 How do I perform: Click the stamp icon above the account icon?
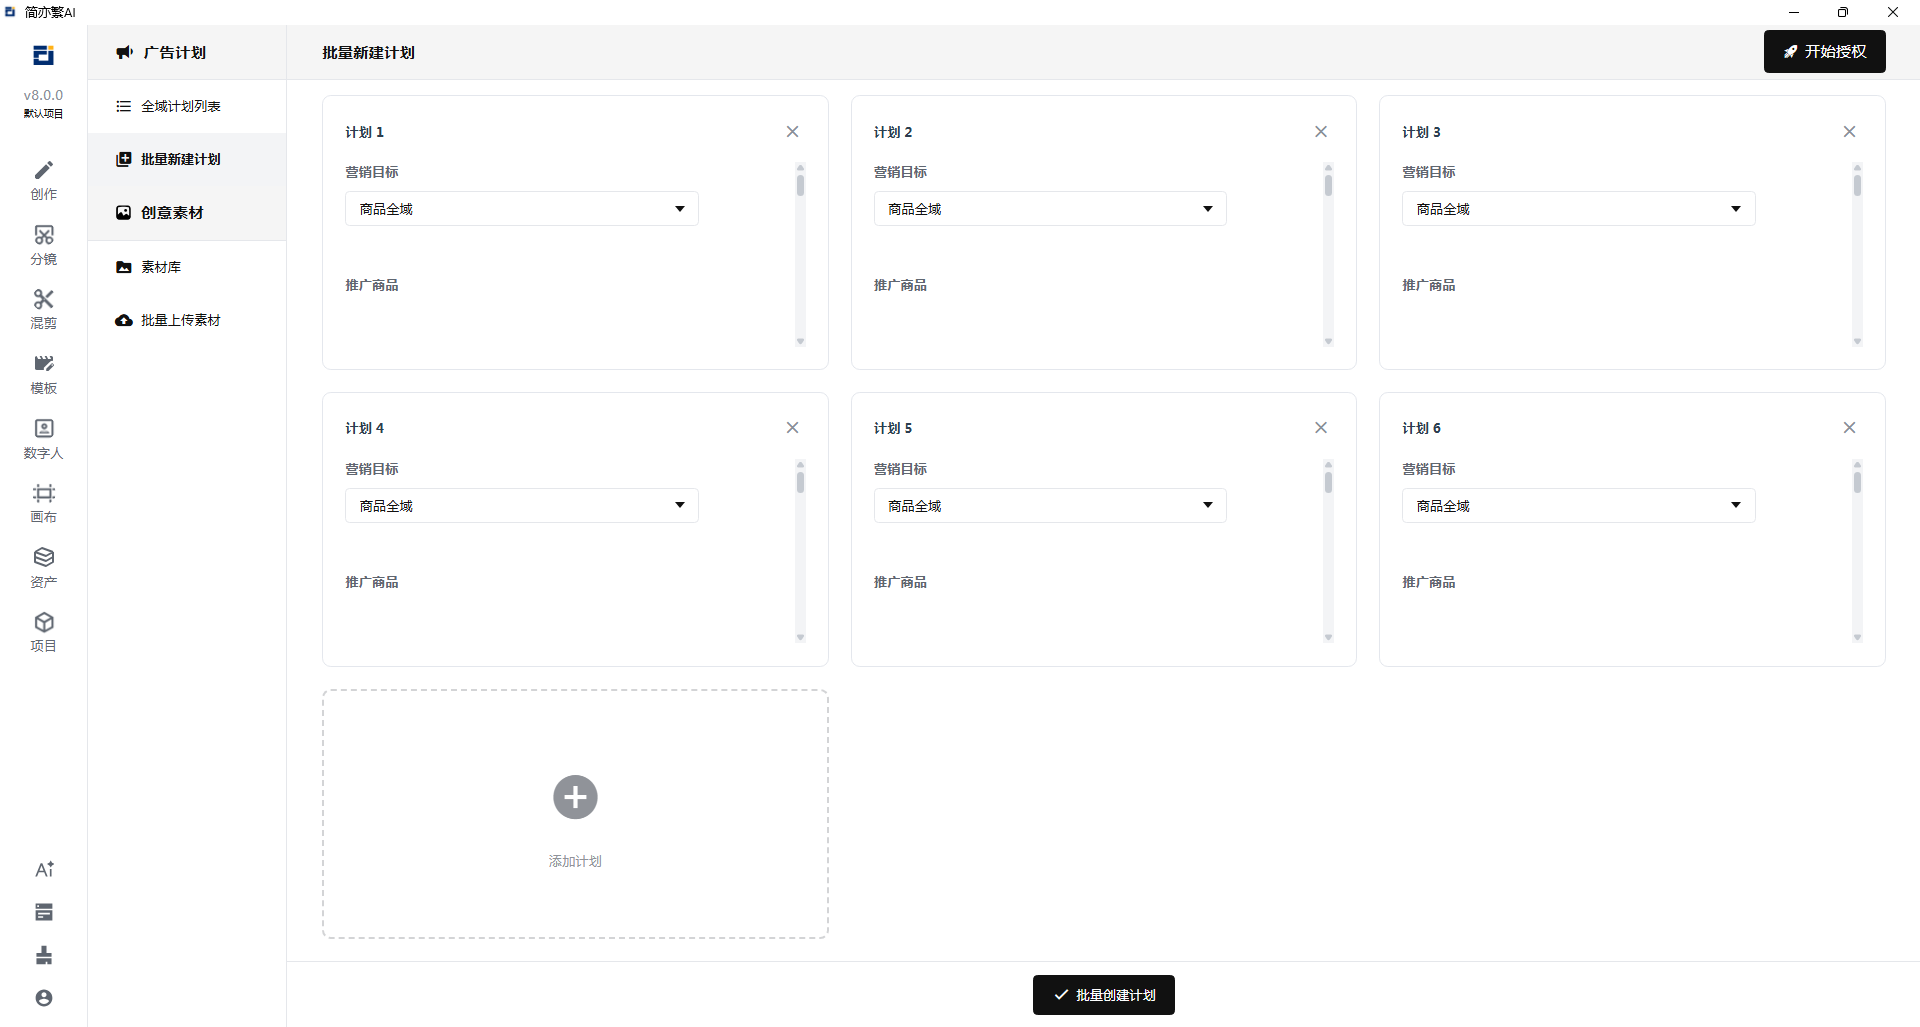click(44, 956)
